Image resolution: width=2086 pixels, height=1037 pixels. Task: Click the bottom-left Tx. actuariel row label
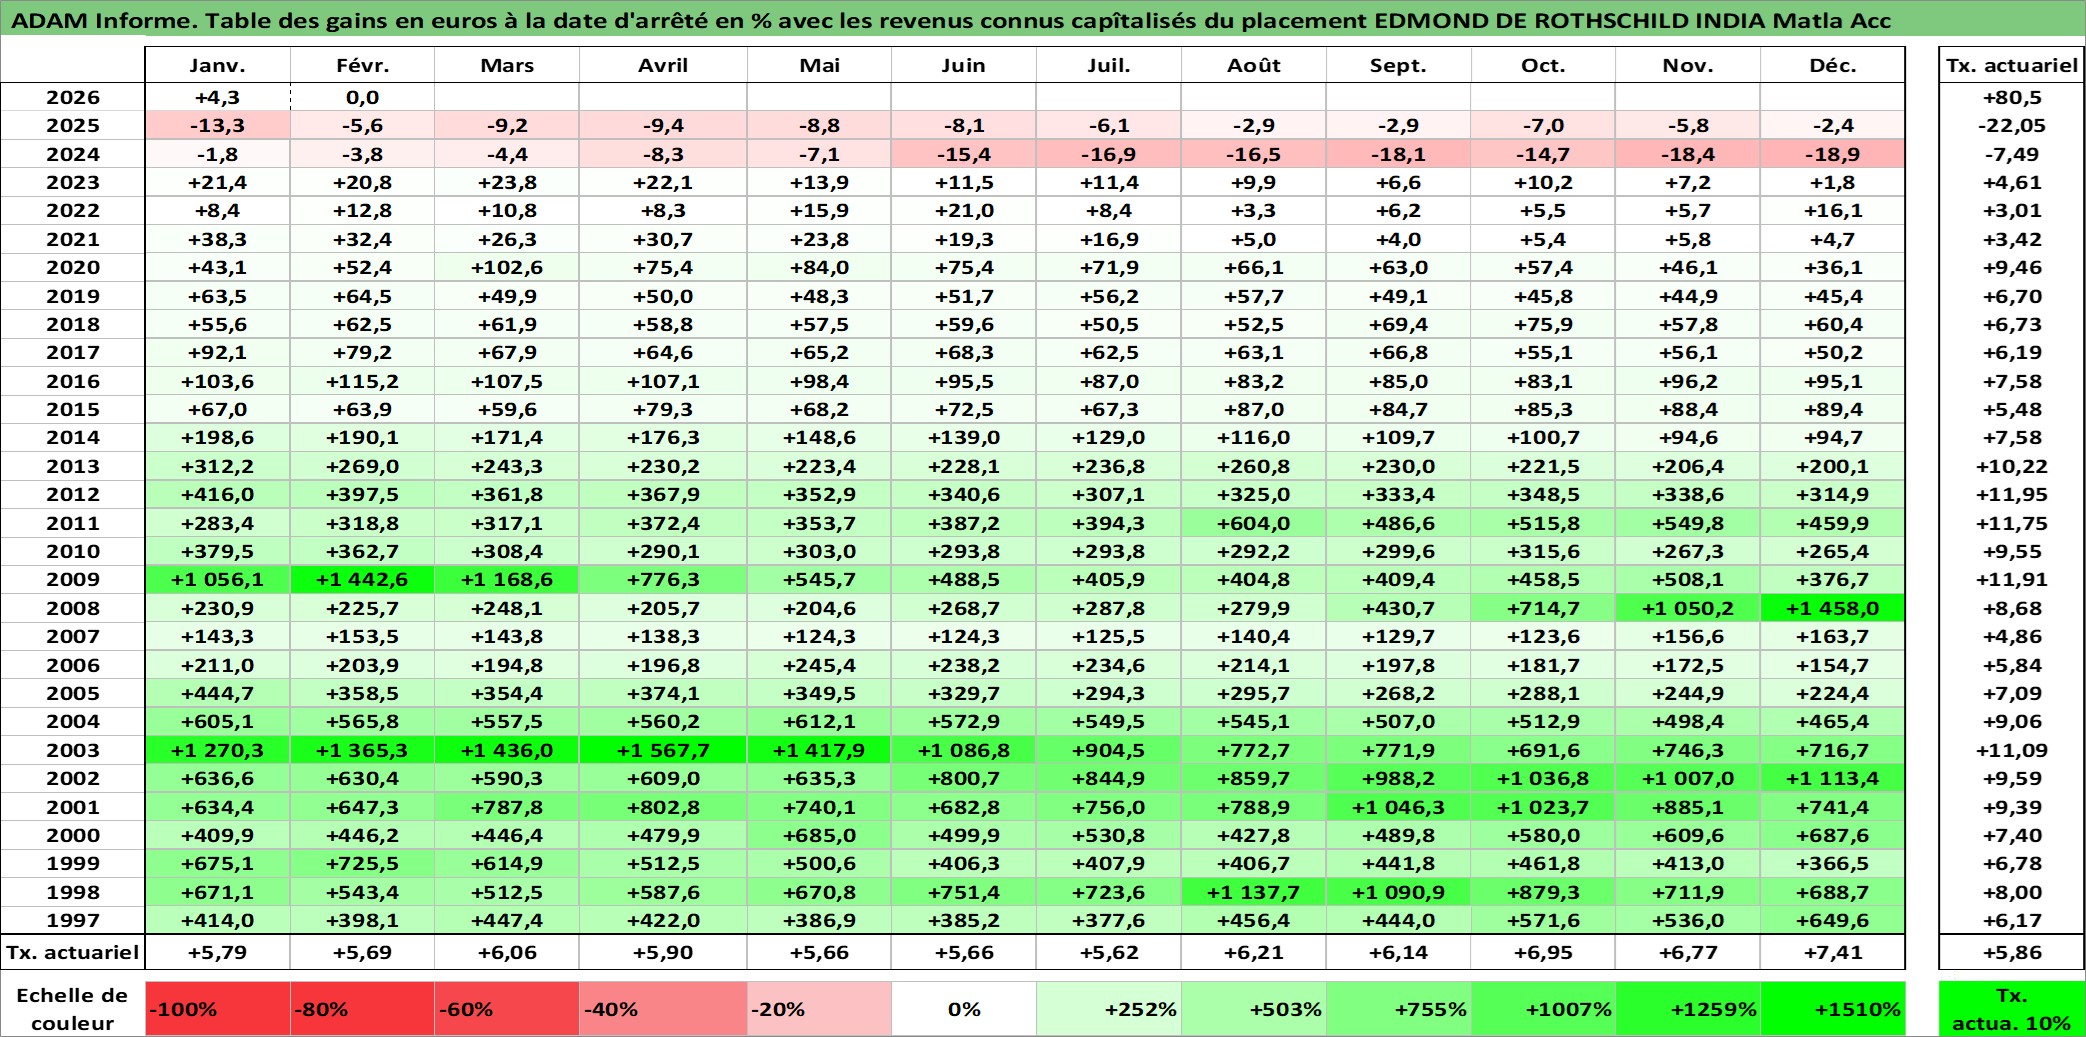point(73,952)
